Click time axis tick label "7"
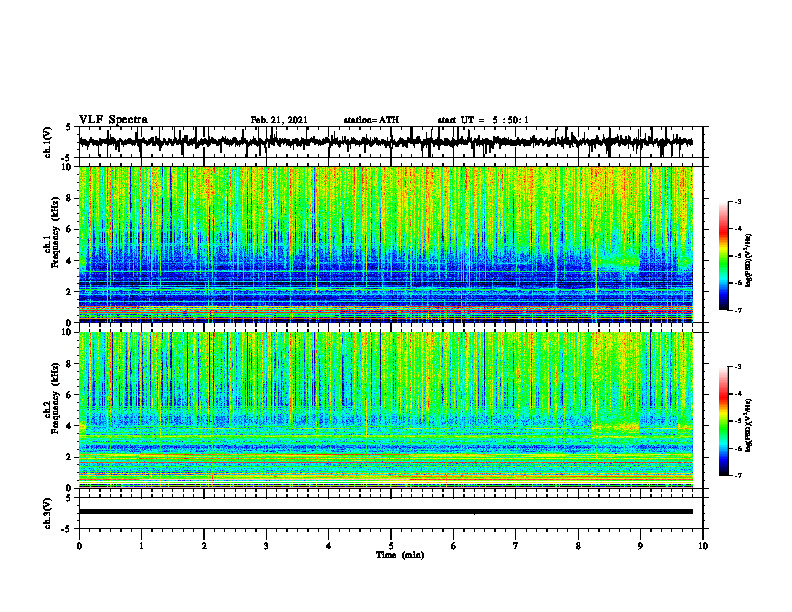Image resolution: width=792 pixels, height=612 pixels. point(516,546)
